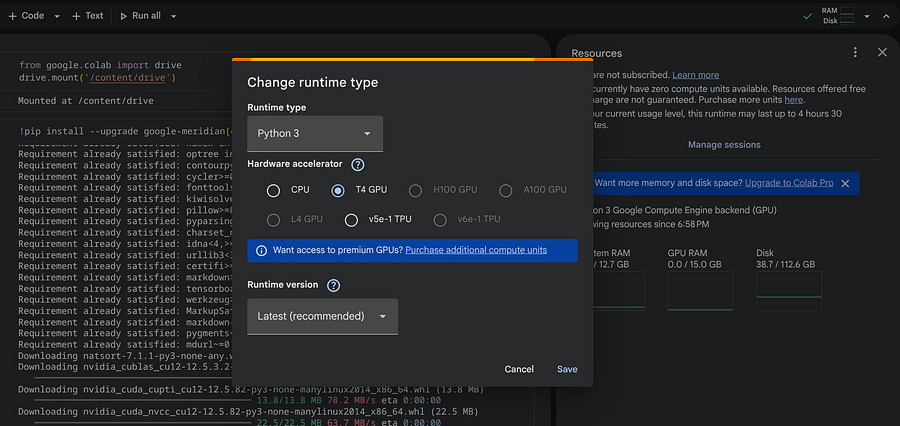Dismiss the Colab Pro upgrade banner

click(845, 183)
